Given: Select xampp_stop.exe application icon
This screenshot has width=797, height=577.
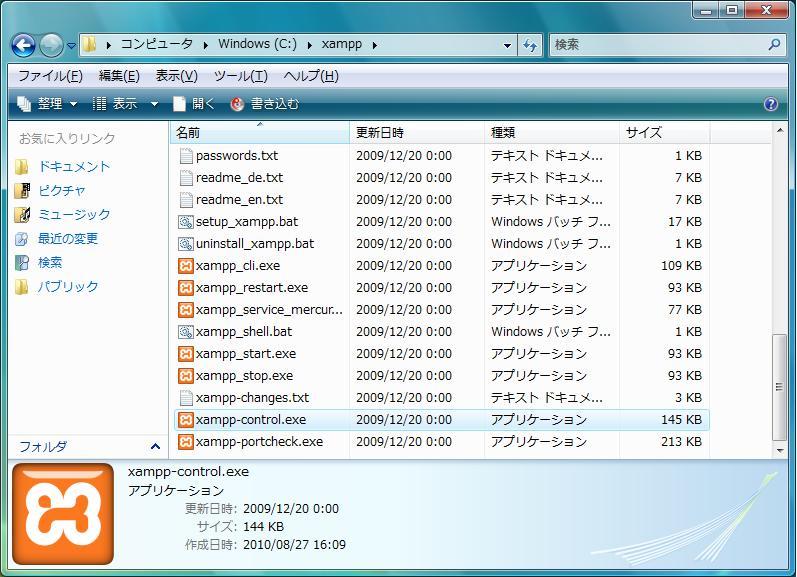Looking at the screenshot, I should [x=186, y=376].
